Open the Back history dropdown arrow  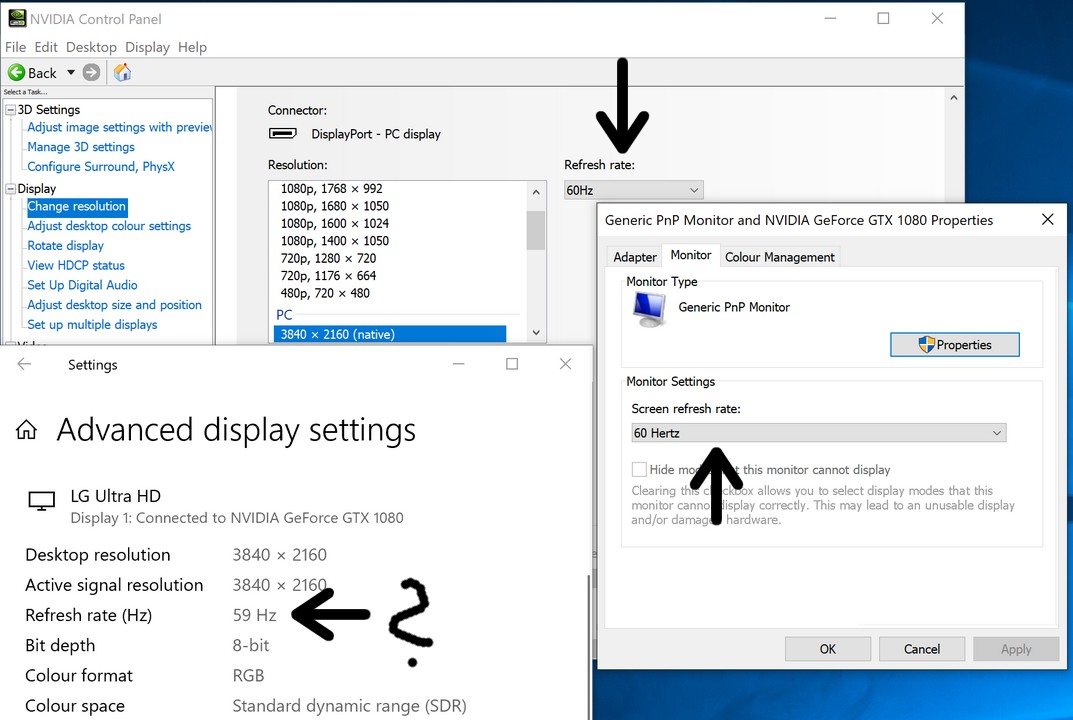point(70,72)
